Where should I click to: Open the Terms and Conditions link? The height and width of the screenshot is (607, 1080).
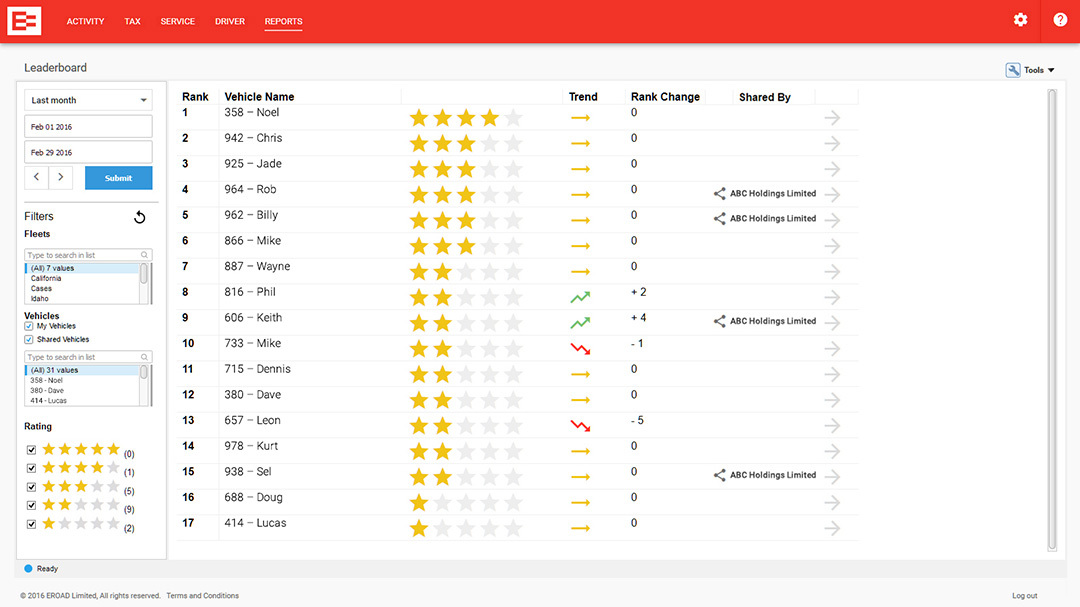[x=202, y=595]
